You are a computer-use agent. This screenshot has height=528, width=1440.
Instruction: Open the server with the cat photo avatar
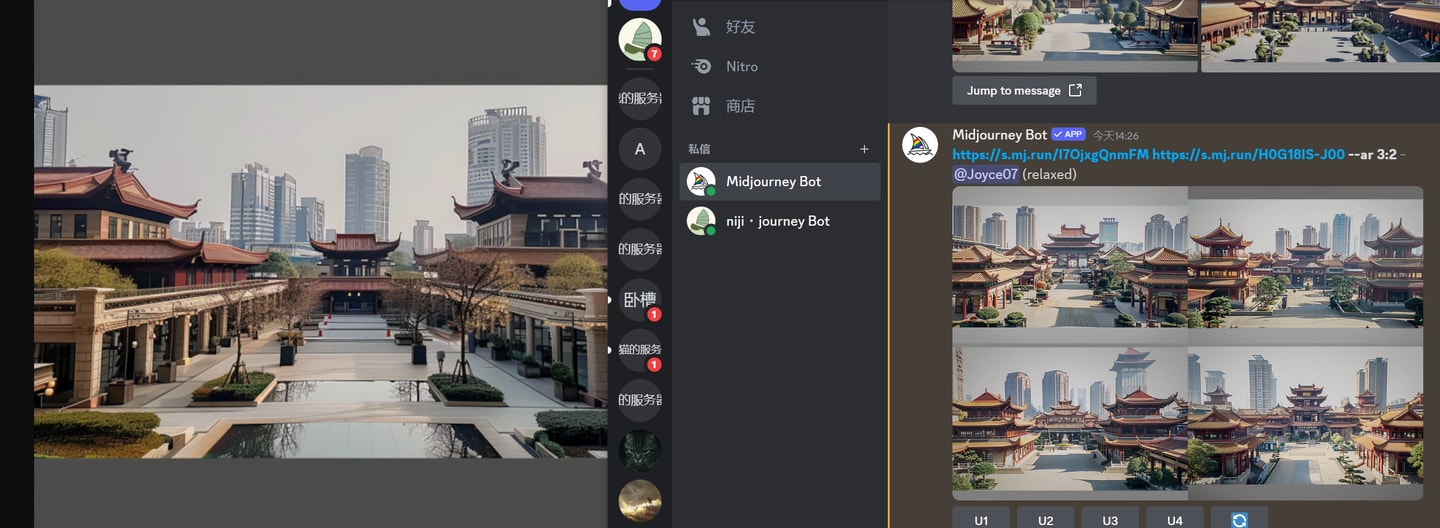pos(640,450)
